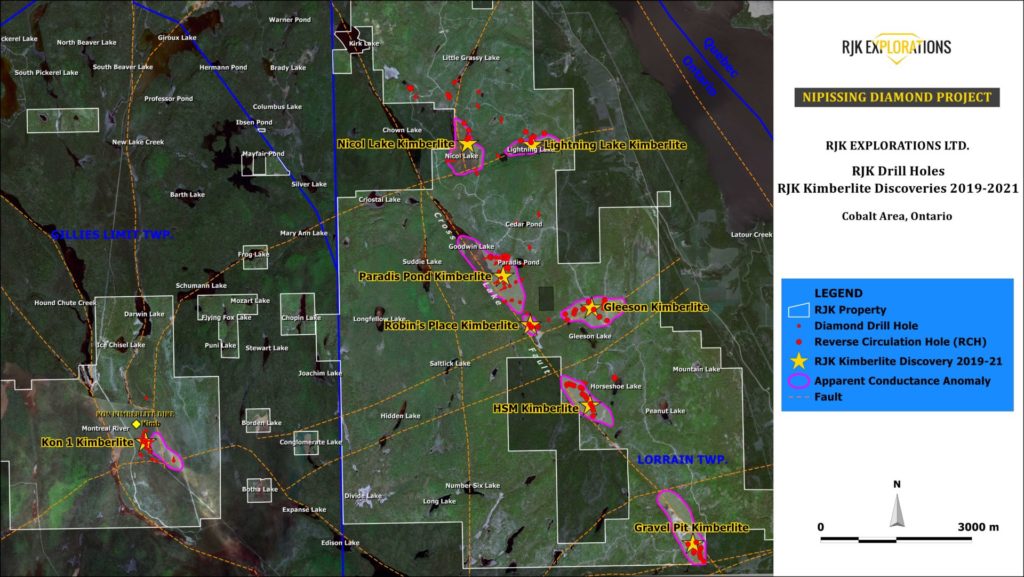Viewport: 1024px width, 577px height.
Task: Click the 'Gravel Pit Kimberlite' label
Action: click(692, 527)
